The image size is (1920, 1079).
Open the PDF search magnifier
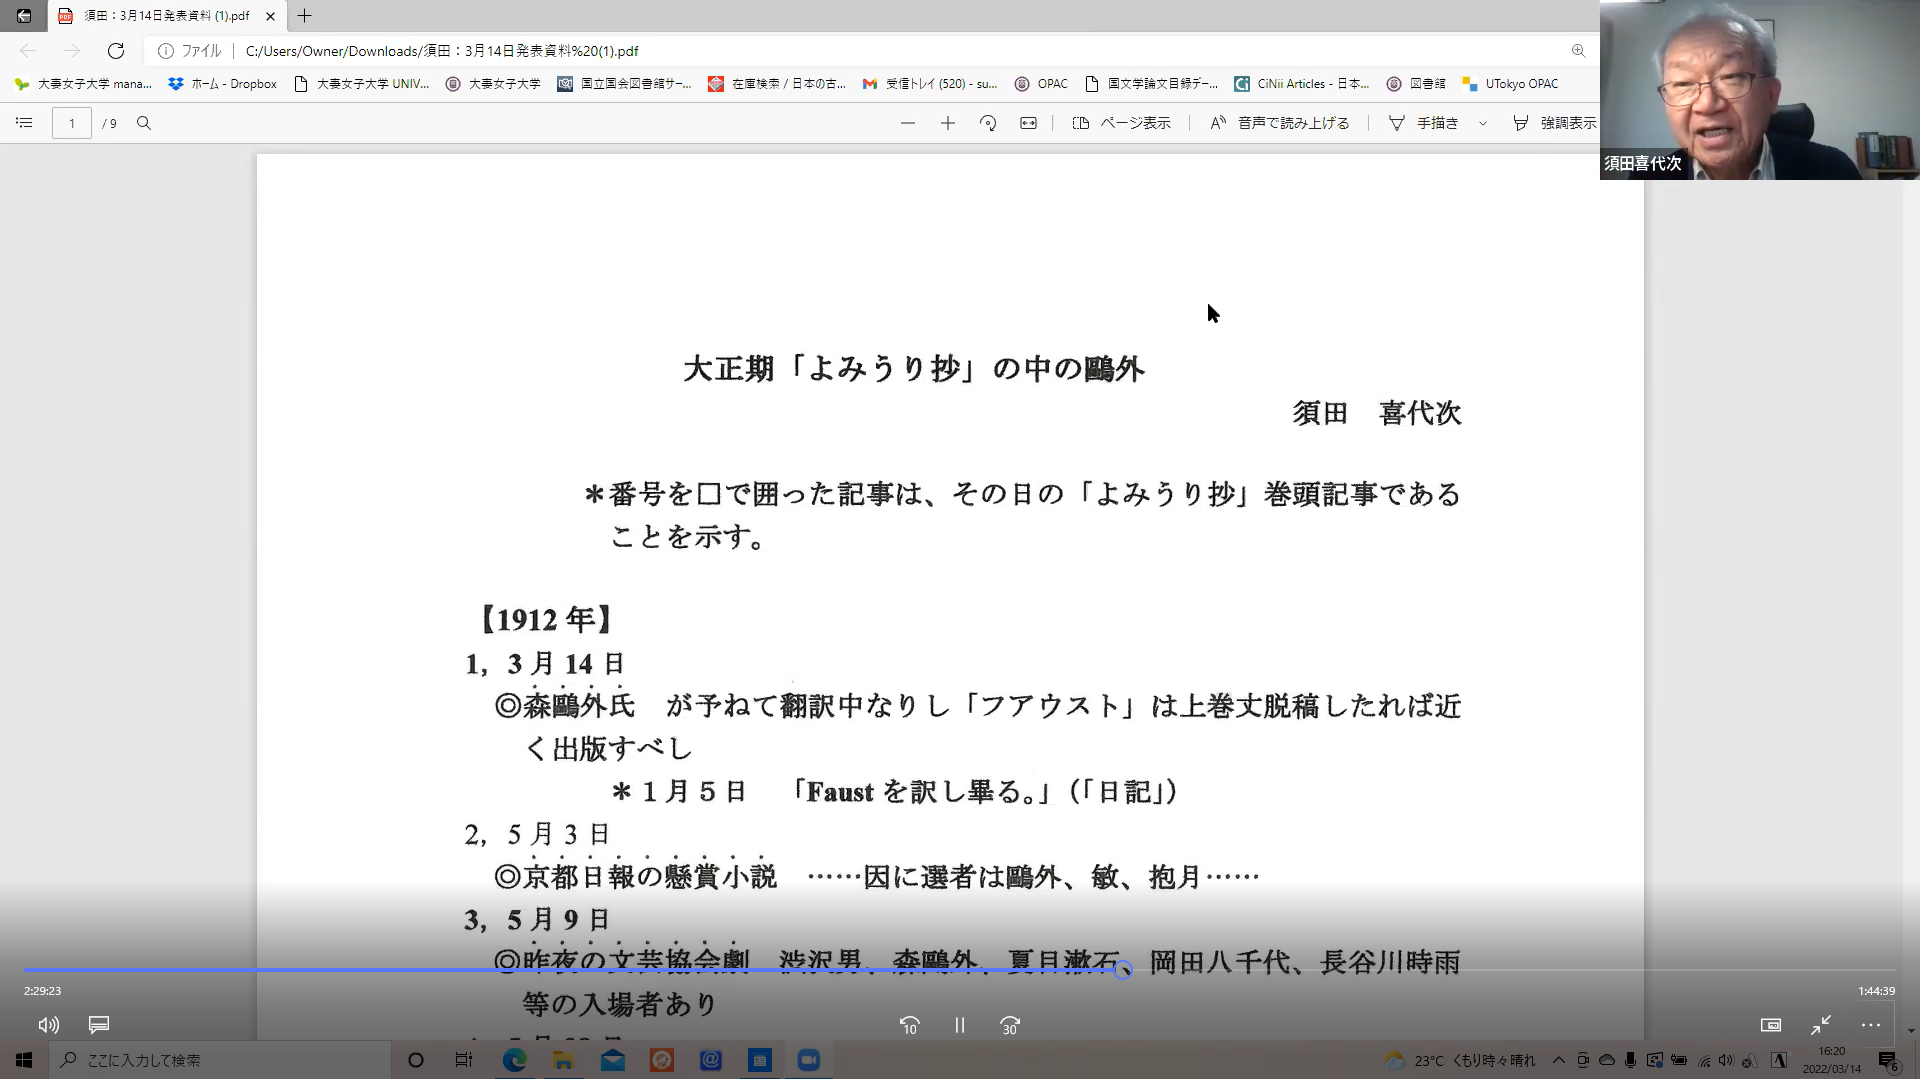click(x=144, y=123)
